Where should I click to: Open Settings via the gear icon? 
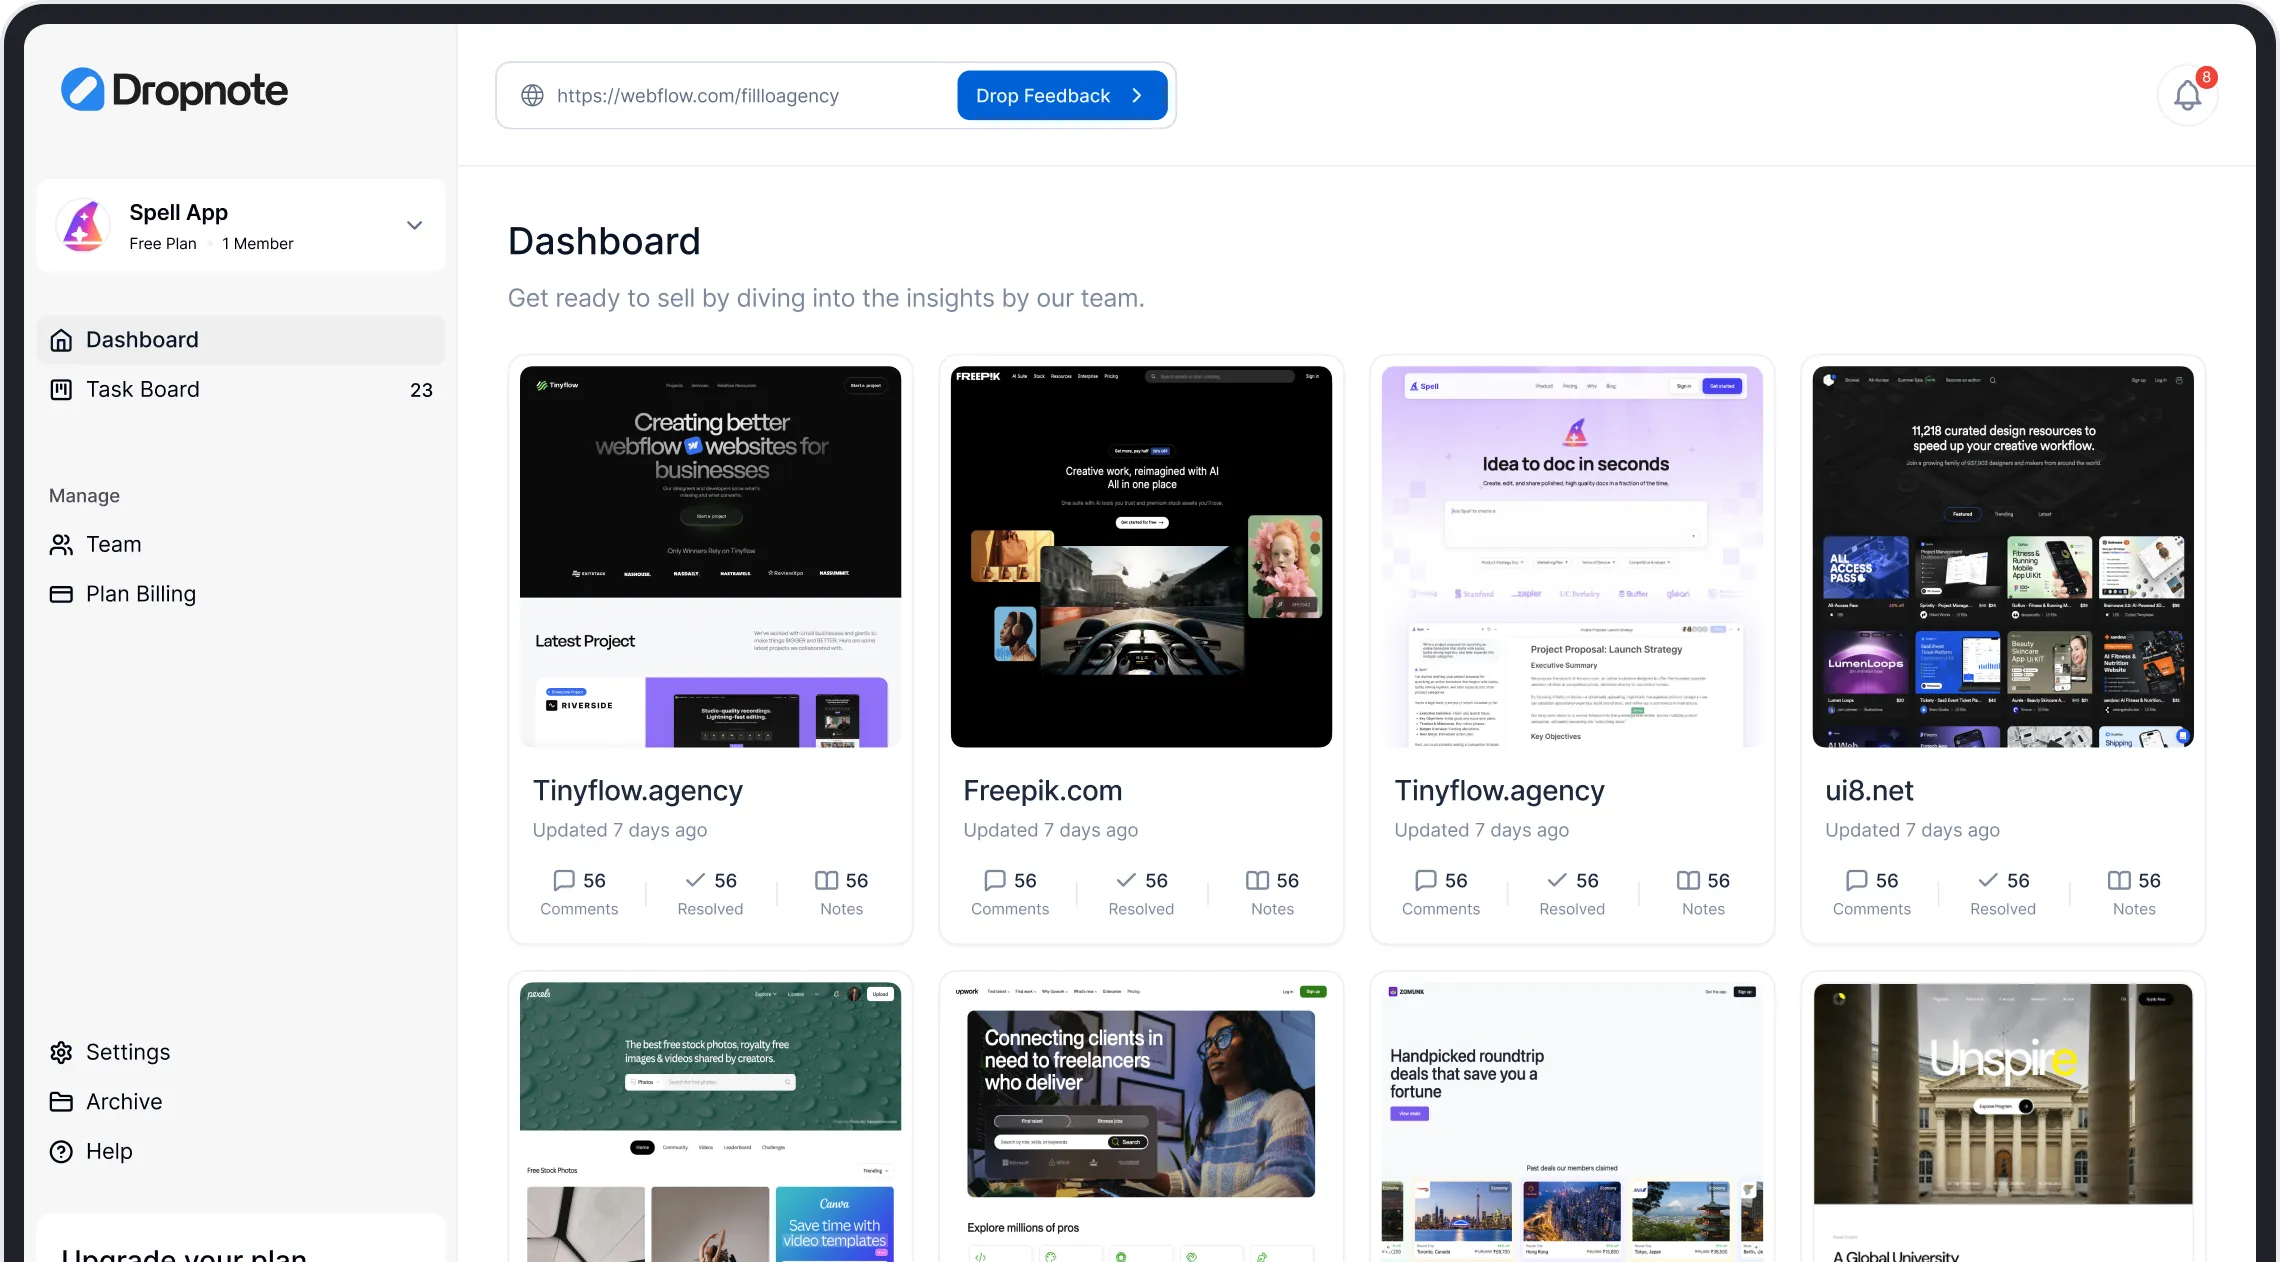click(x=61, y=1052)
